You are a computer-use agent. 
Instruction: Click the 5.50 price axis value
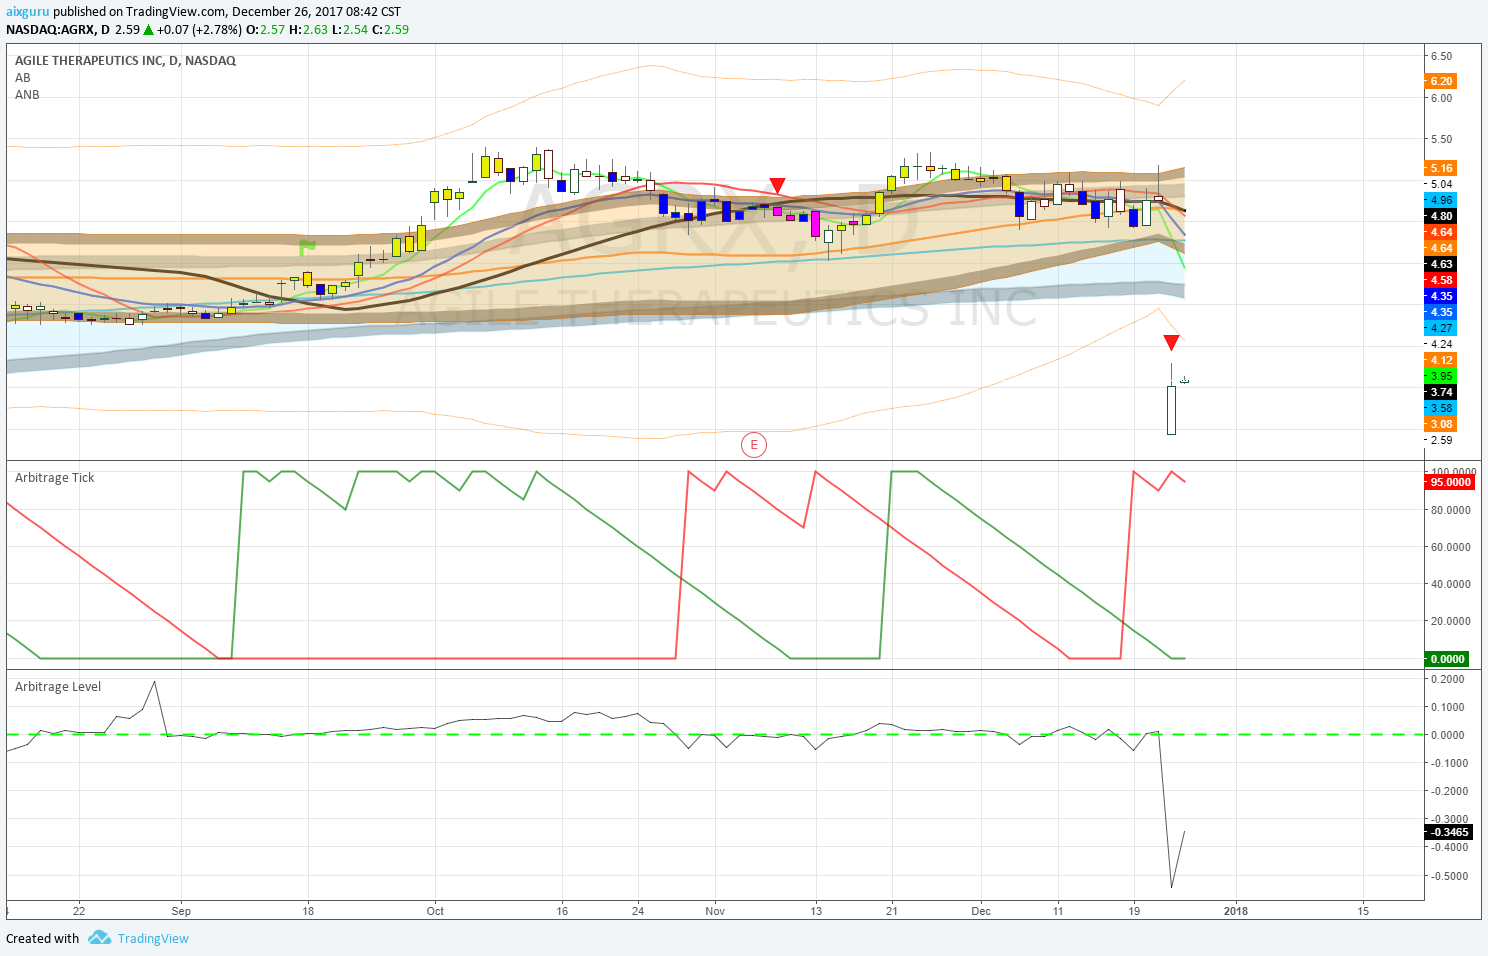[1441, 139]
